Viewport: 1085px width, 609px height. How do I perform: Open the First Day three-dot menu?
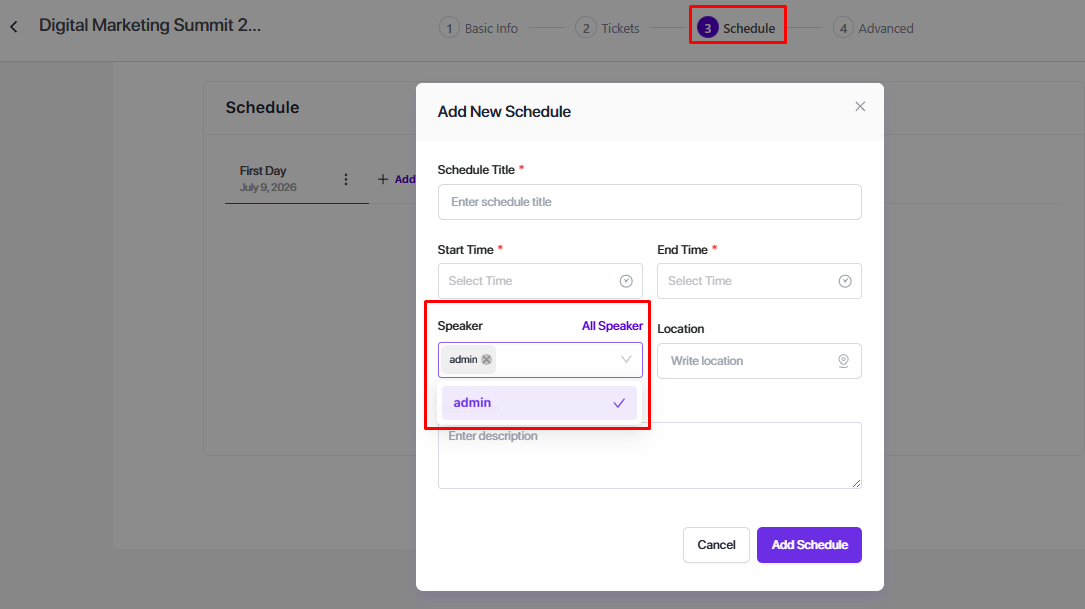(346, 179)
